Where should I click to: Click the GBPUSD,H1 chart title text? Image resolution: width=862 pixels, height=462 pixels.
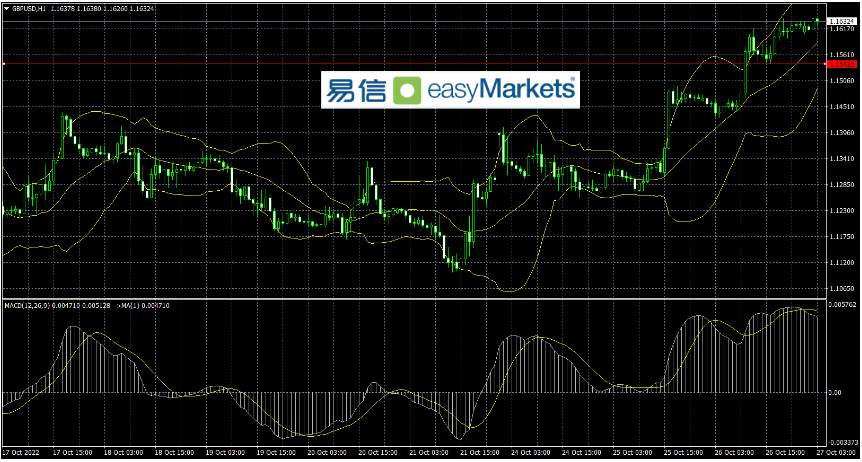[x=29, y=8]
